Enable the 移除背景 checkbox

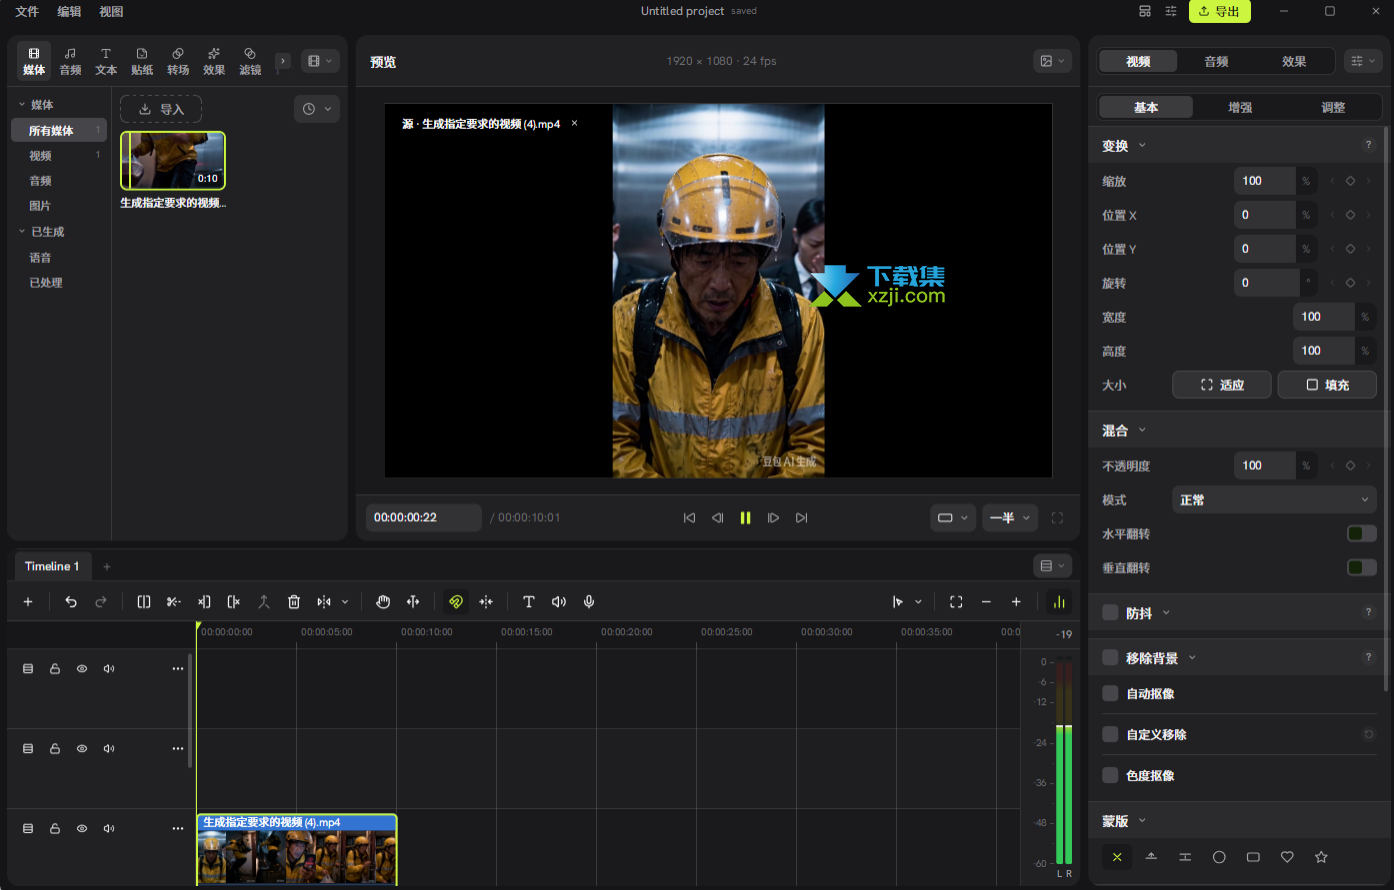1110,658
